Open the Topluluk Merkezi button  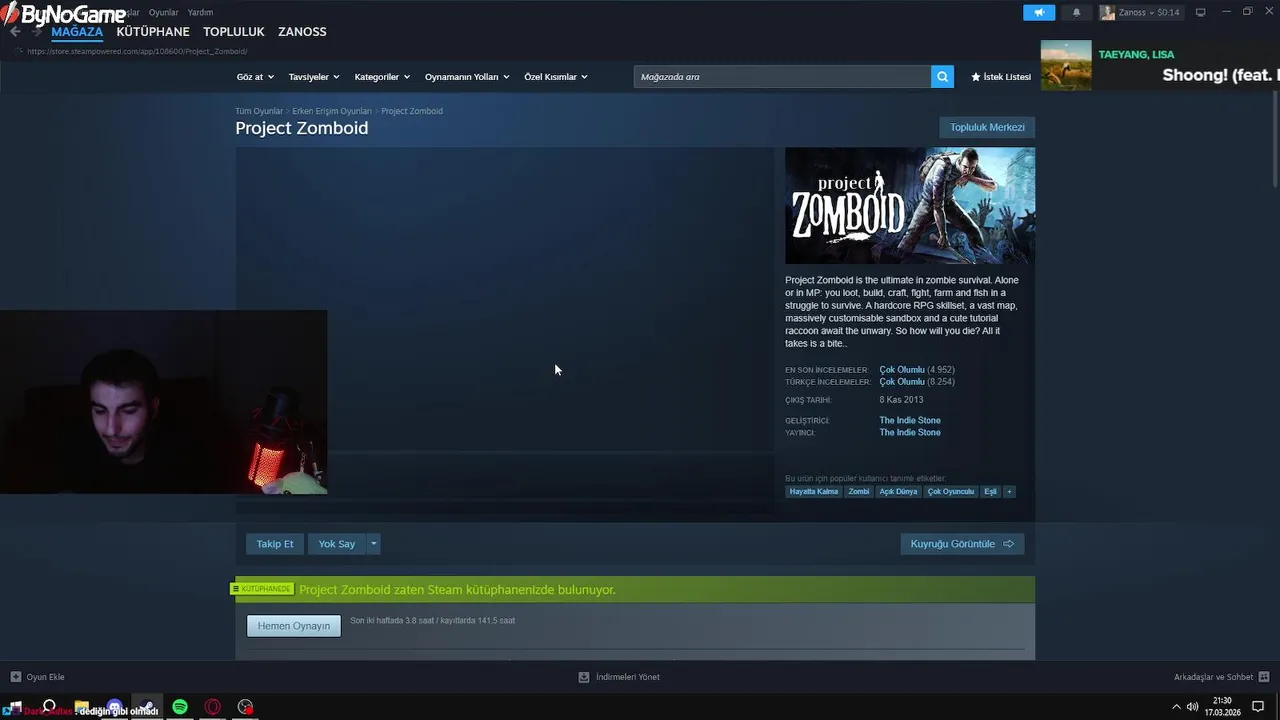point(987,128)
